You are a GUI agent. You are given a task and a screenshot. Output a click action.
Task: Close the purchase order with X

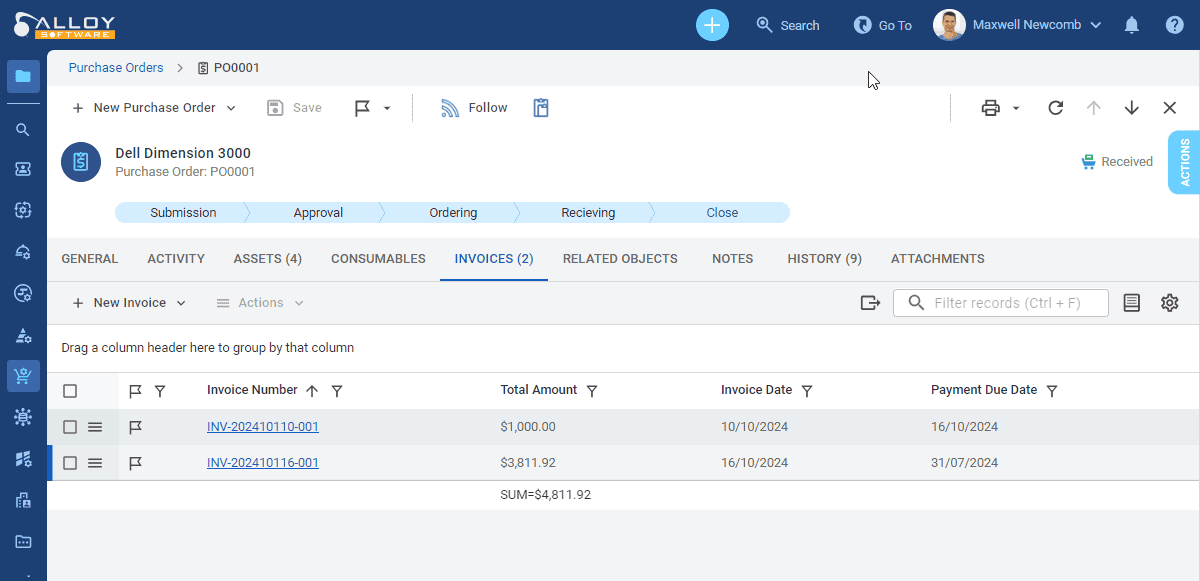click(1169, 108)
